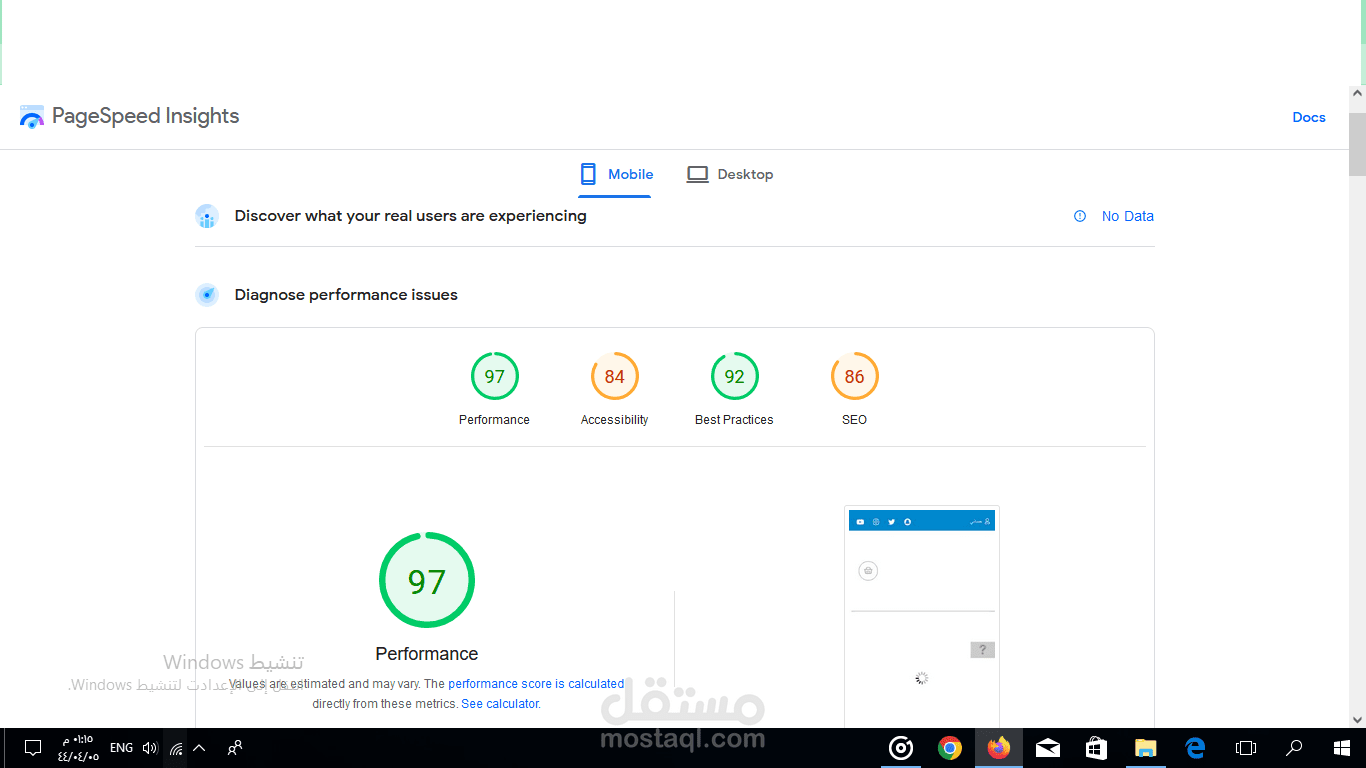Screen dimensions: 1366x768
Task: Switch to Google Chrome in taskbar
Action: (950, 748)
